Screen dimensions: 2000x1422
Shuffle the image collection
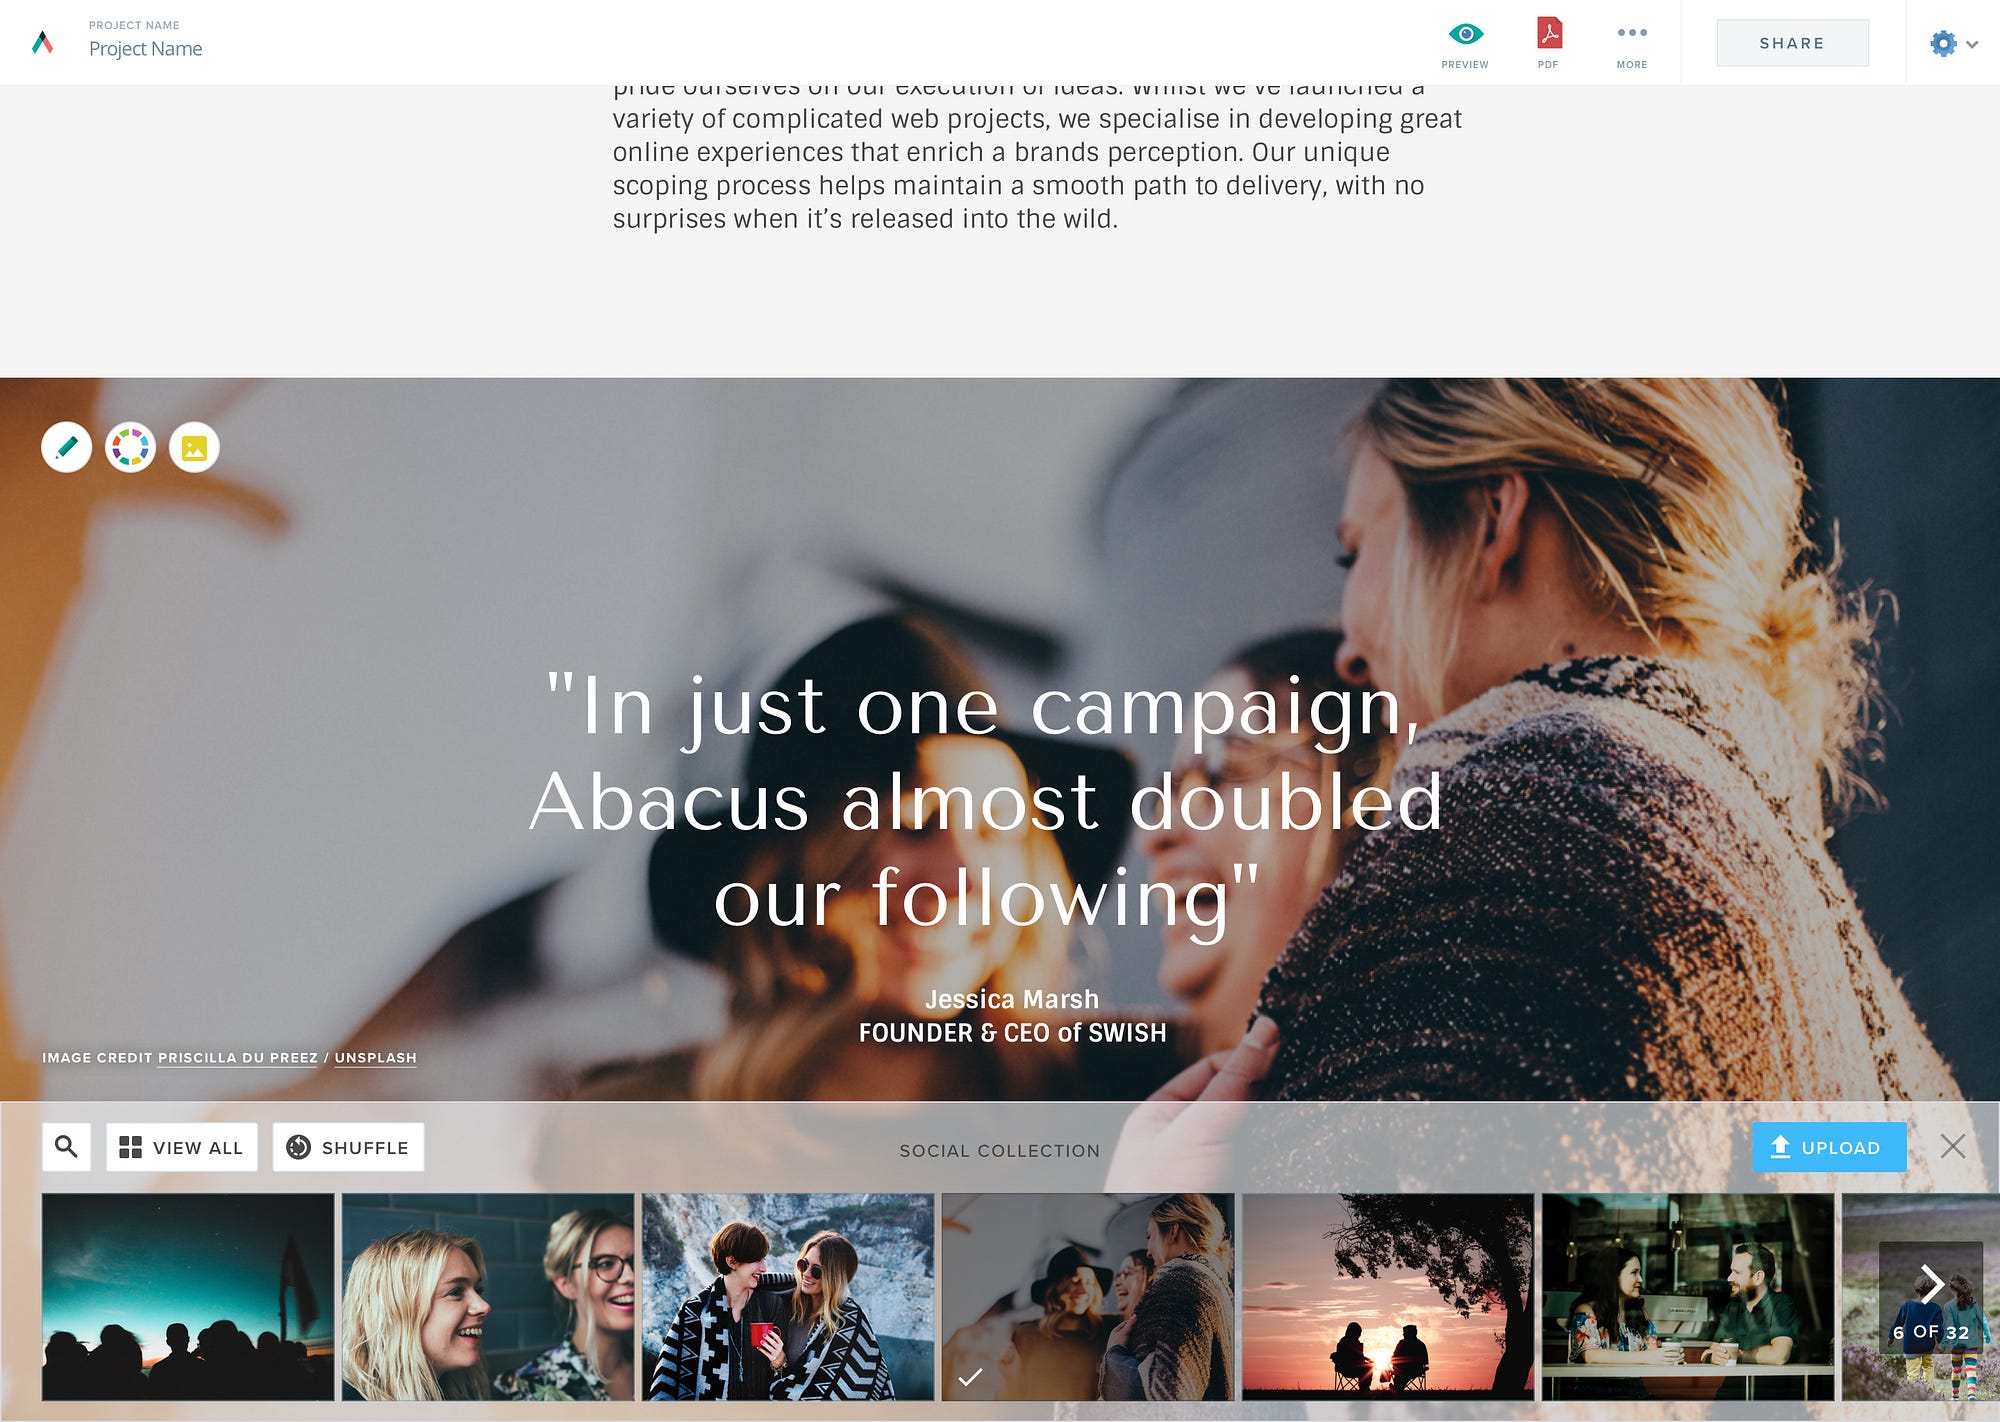tap(348, 1147)
